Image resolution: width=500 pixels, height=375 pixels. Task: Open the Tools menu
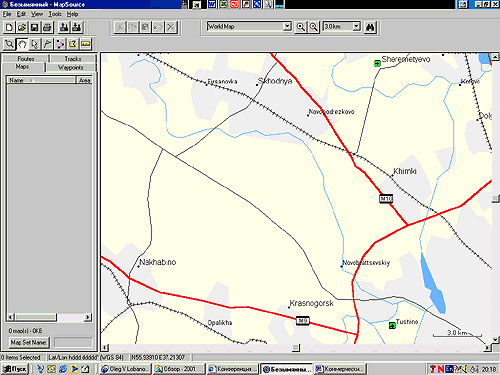pos(55,14)
